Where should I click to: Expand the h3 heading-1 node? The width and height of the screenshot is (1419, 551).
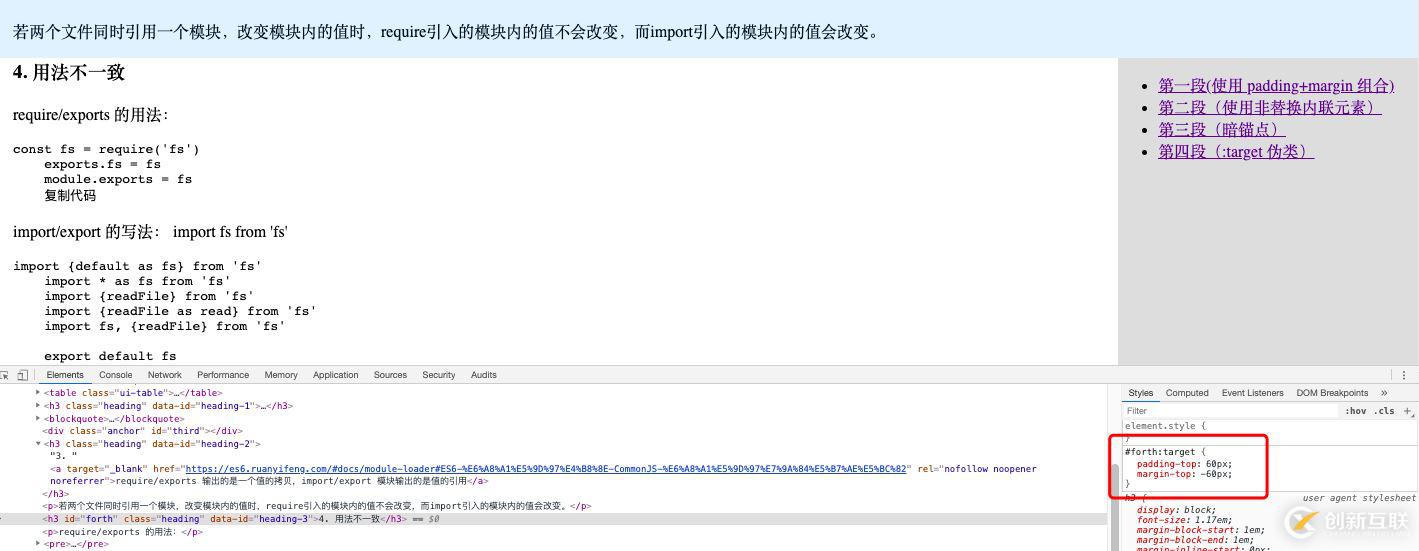point(38,406)
